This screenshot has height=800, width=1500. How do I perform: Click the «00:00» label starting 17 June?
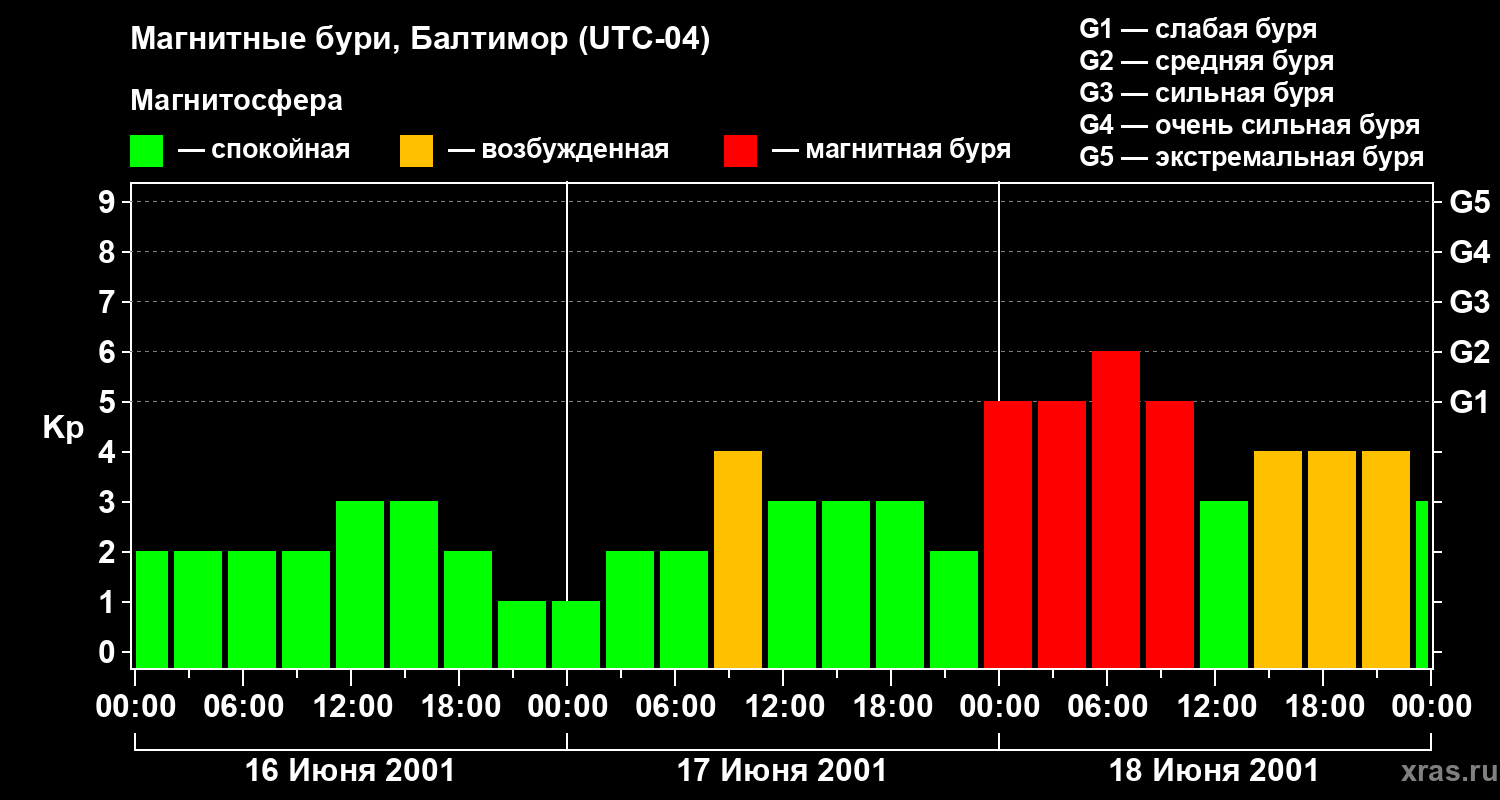568,706
